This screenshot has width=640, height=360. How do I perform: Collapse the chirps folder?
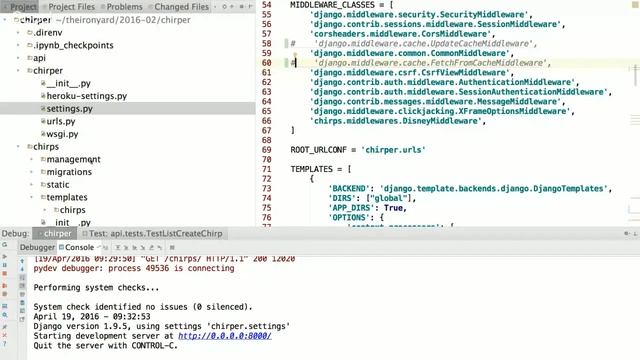18,146
